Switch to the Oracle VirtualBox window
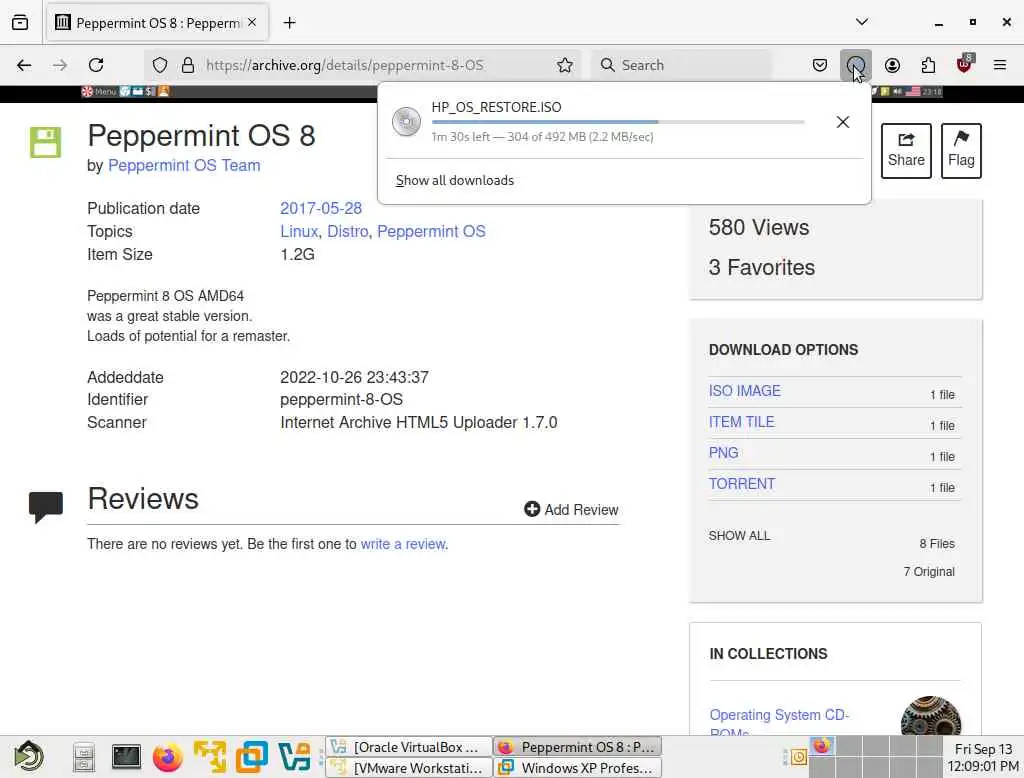1024x778 pixels. [x=409, y=747]
